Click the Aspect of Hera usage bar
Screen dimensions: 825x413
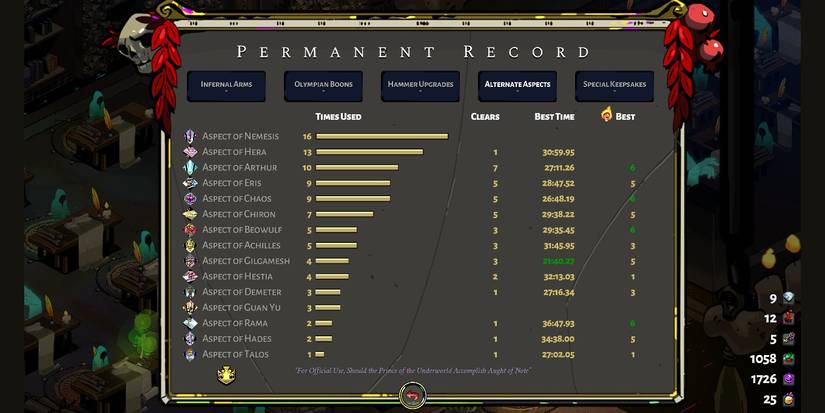coord(370,152)
